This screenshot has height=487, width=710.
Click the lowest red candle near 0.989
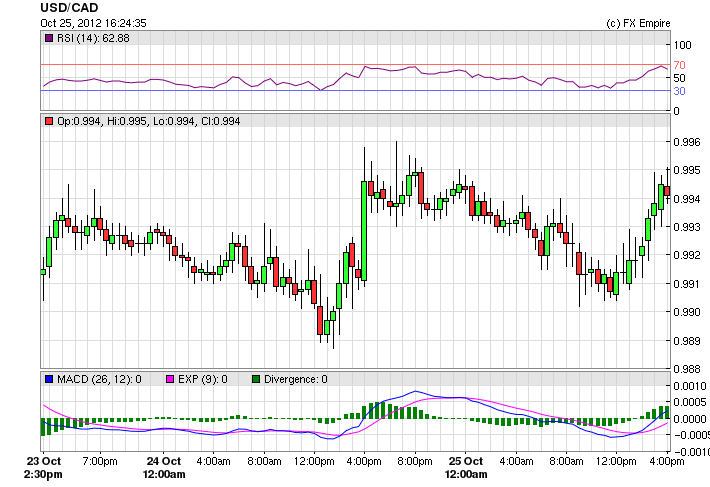point(320,320)
